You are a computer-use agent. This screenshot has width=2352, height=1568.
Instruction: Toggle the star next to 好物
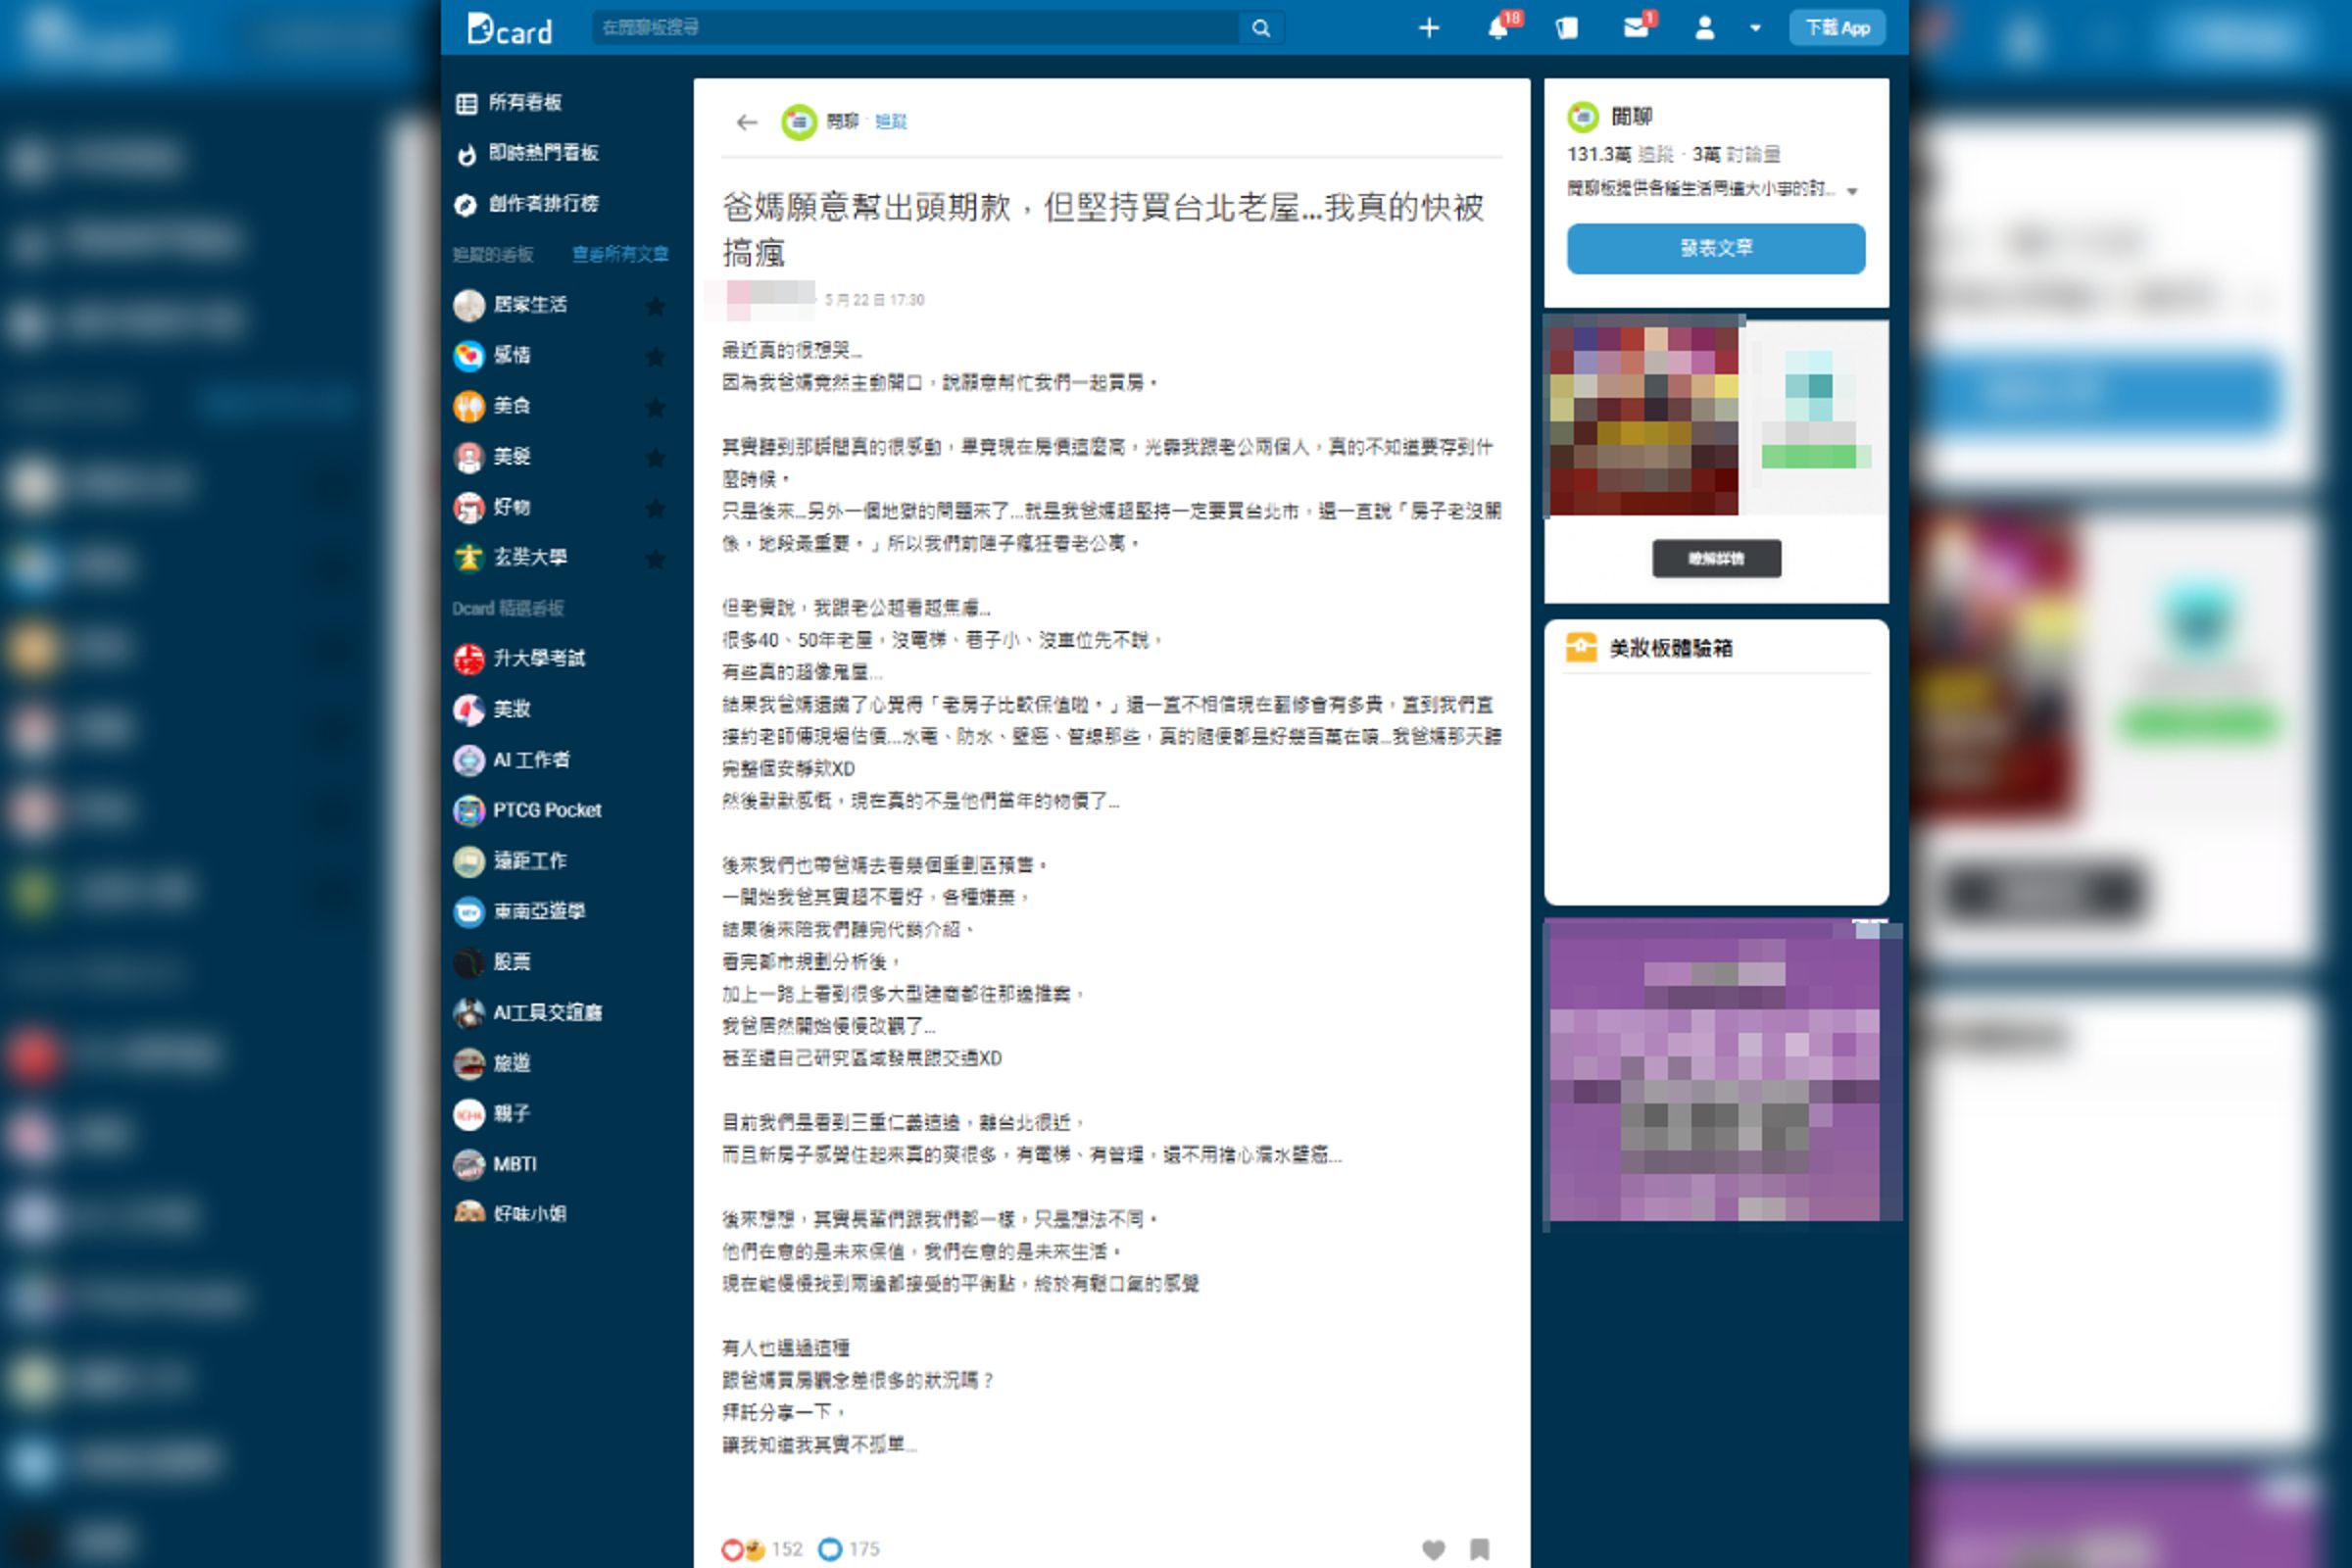(x=656, y=508)
